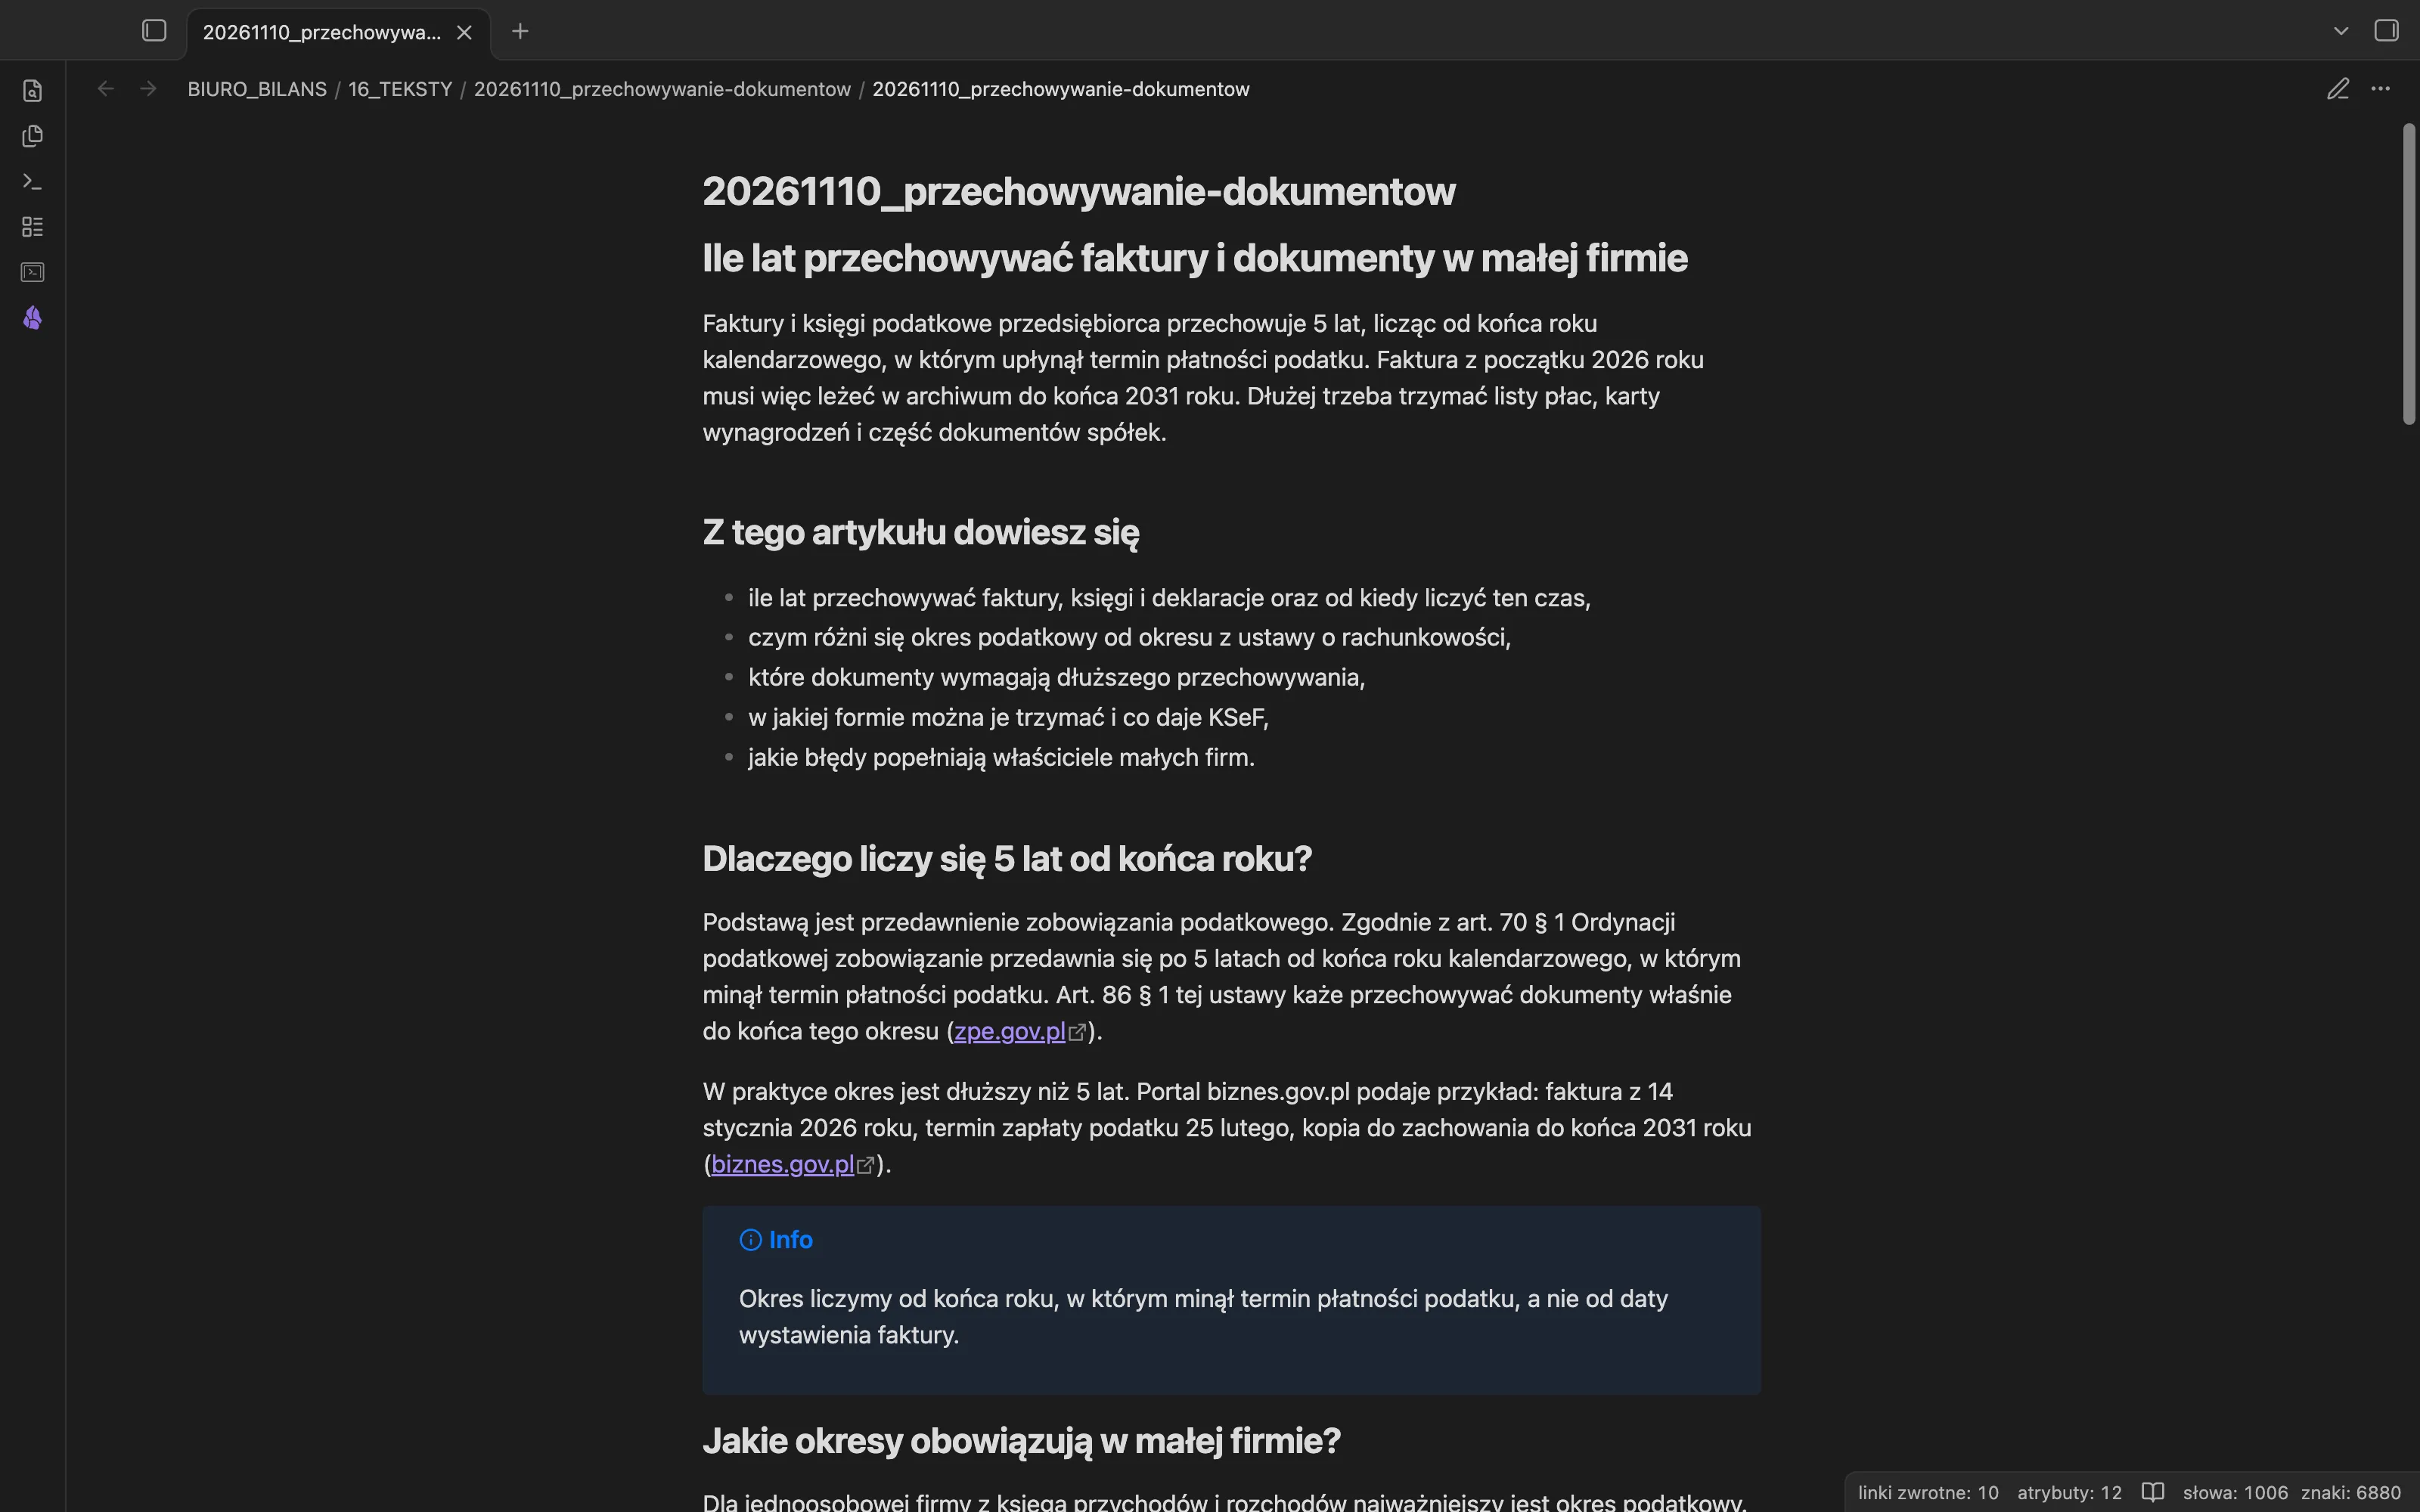Viewport: 2420px width, 1512px height.
Task: Click bullet 'jakie błędy popełniają właściciele małych firm.'
Action: (x=1001, y=757)
